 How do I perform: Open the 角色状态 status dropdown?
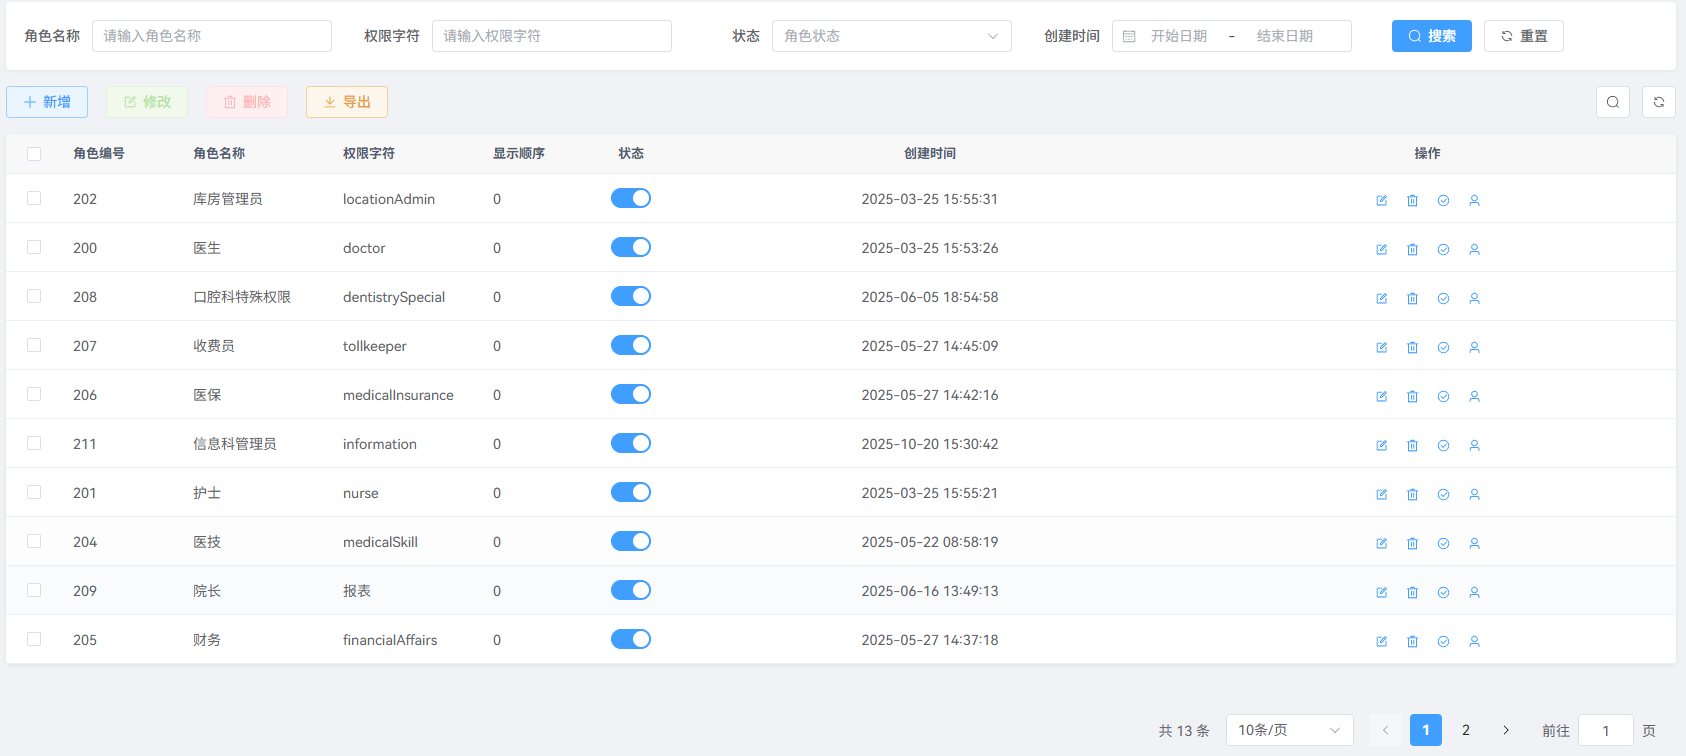point(892,36)
